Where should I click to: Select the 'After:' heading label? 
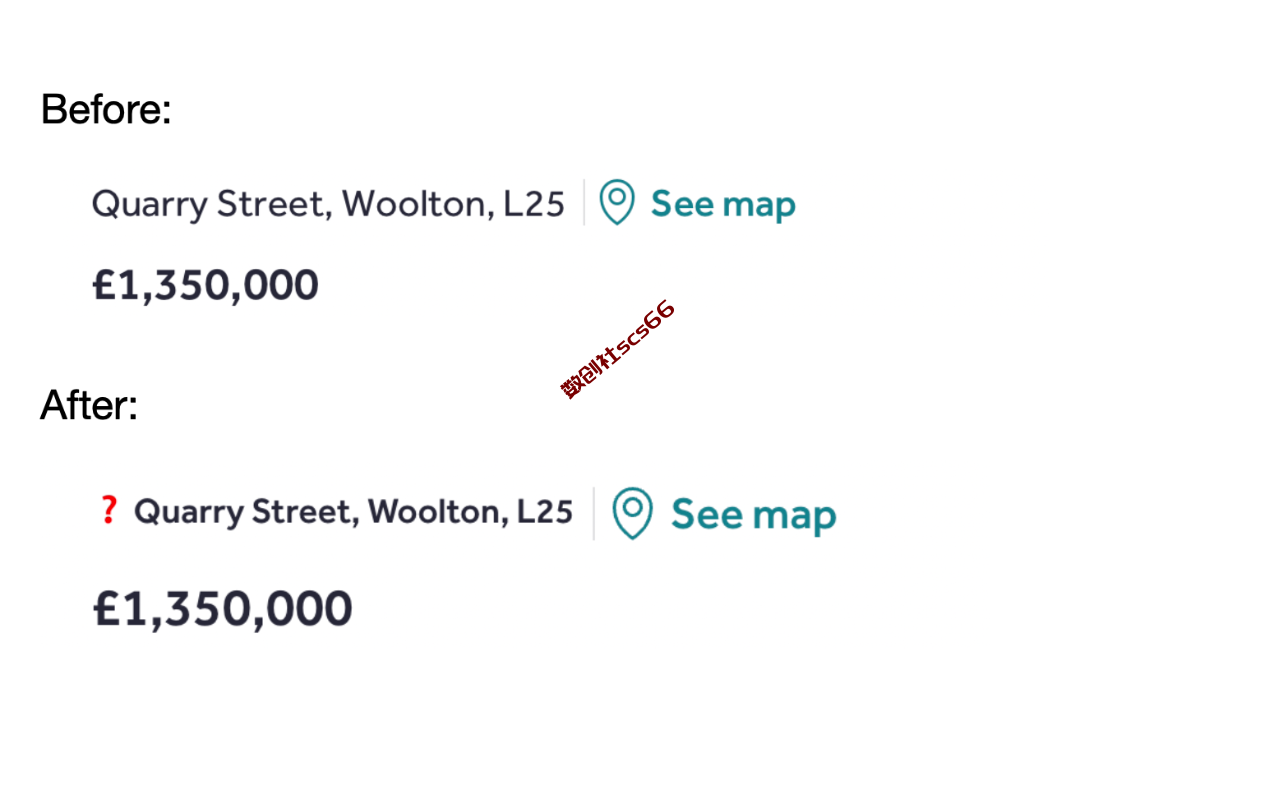click(89, 405)
